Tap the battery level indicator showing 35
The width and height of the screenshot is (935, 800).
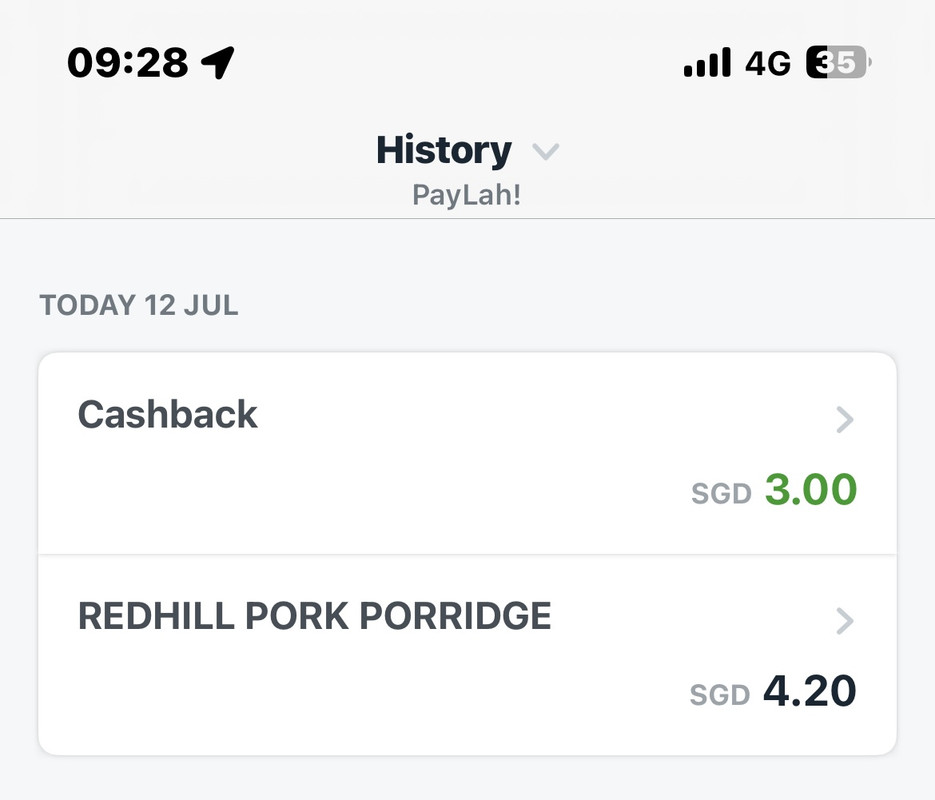838,62
